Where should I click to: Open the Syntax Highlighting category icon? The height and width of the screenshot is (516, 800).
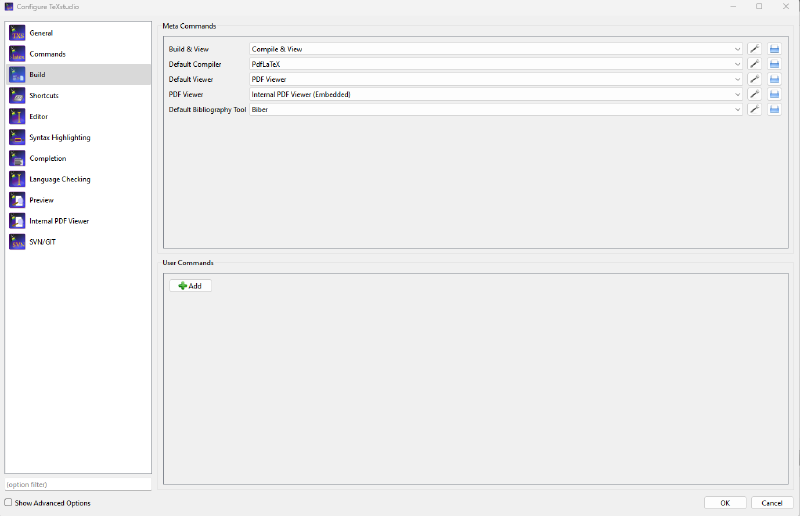17,138
